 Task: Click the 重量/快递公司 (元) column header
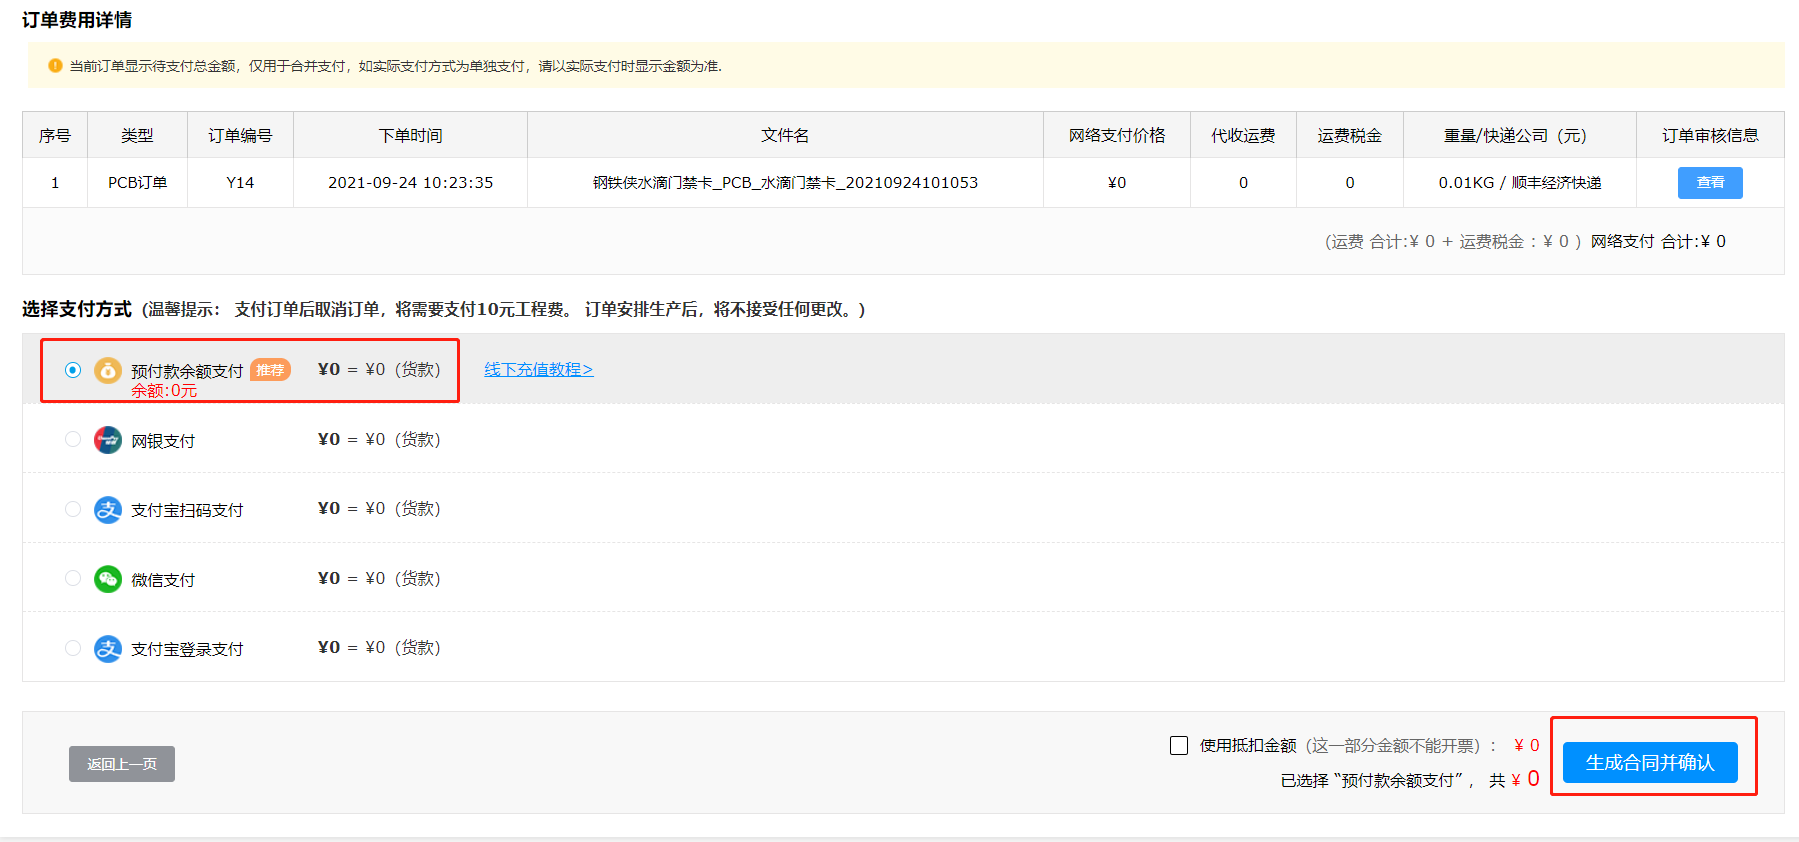point(1520,135)
